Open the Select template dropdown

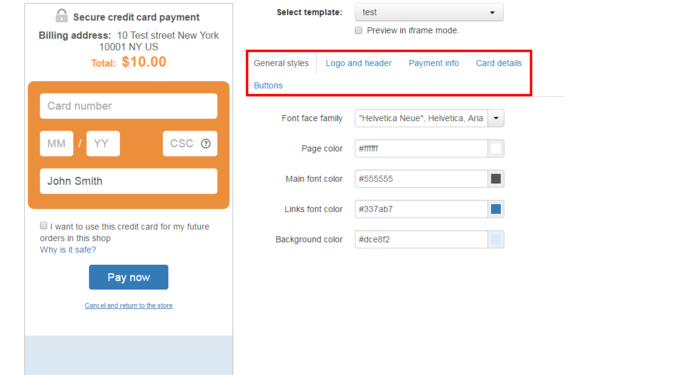click(x=429, y=12)
